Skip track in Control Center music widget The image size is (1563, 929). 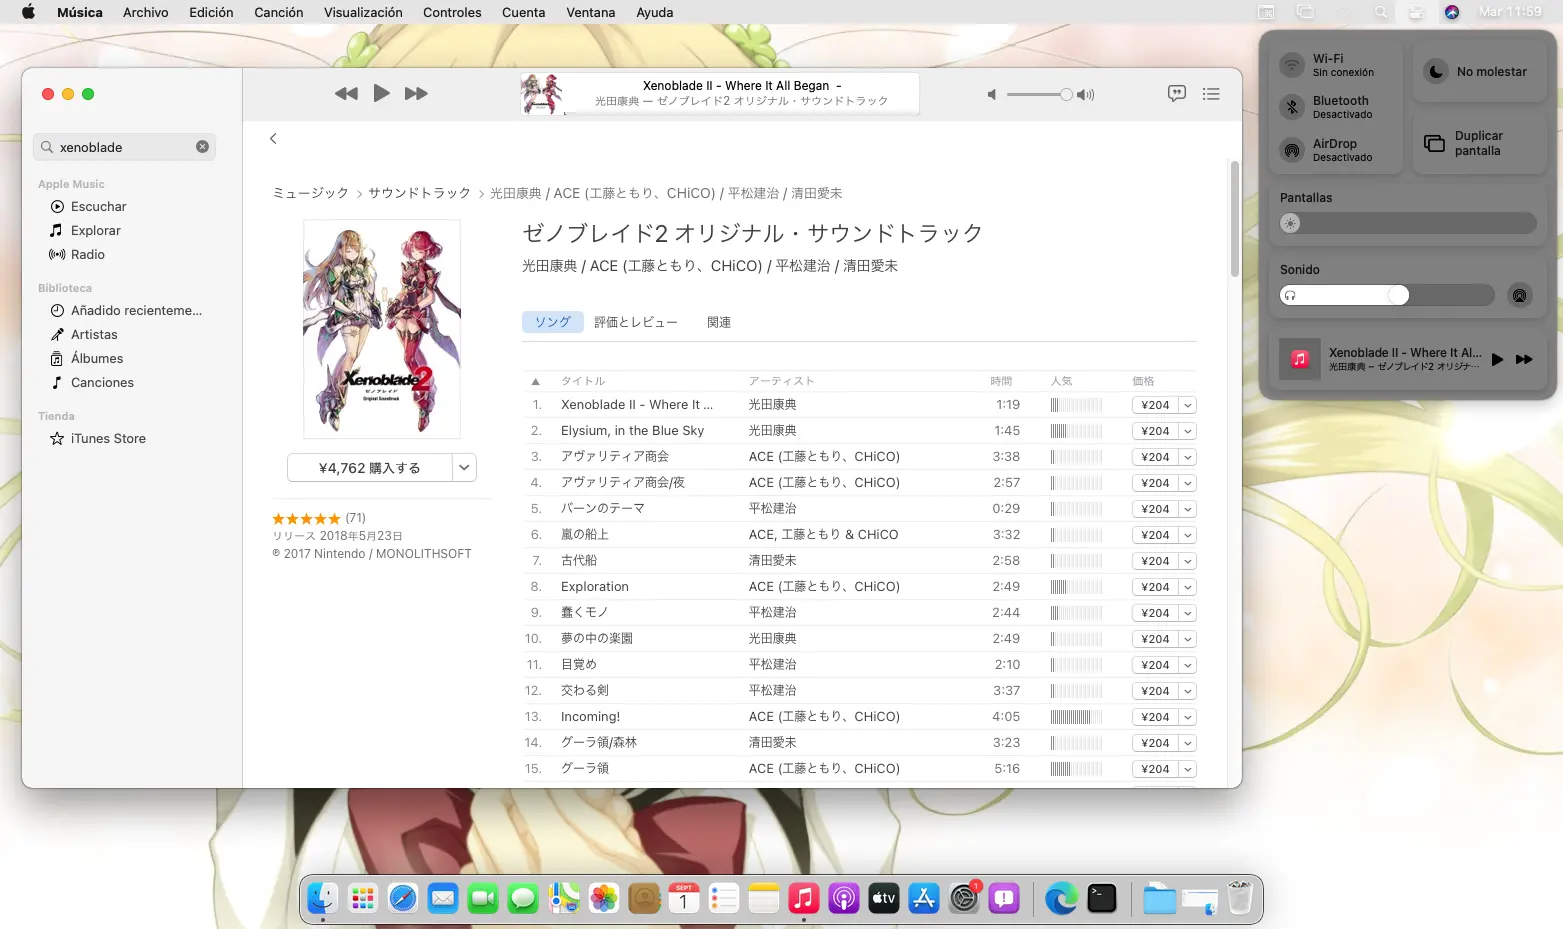(1524, 359)
